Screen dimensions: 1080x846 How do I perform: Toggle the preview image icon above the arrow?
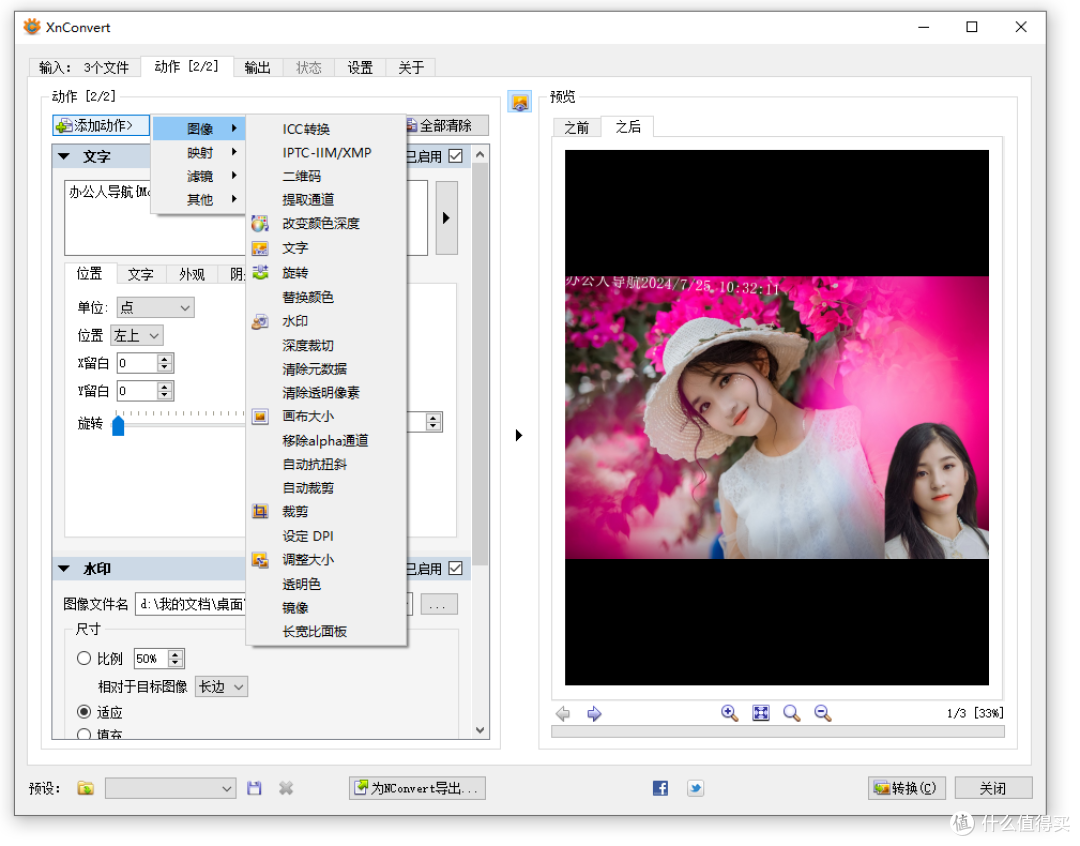coord(519,102)
